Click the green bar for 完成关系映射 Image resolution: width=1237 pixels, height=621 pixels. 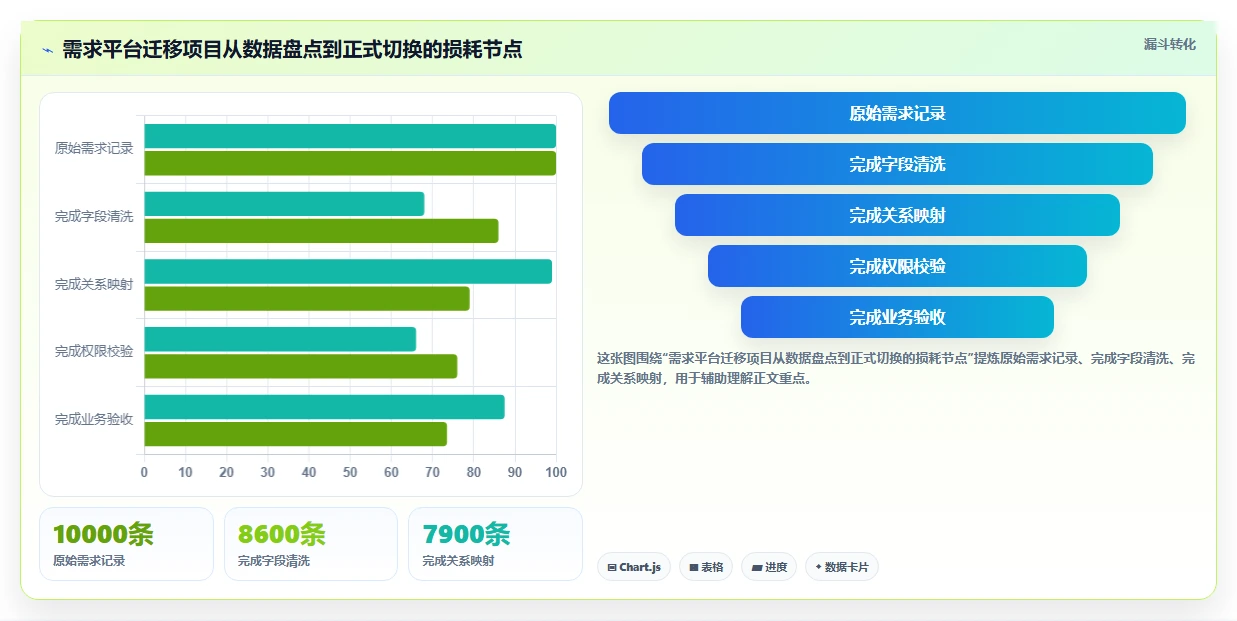pos(307,298)
